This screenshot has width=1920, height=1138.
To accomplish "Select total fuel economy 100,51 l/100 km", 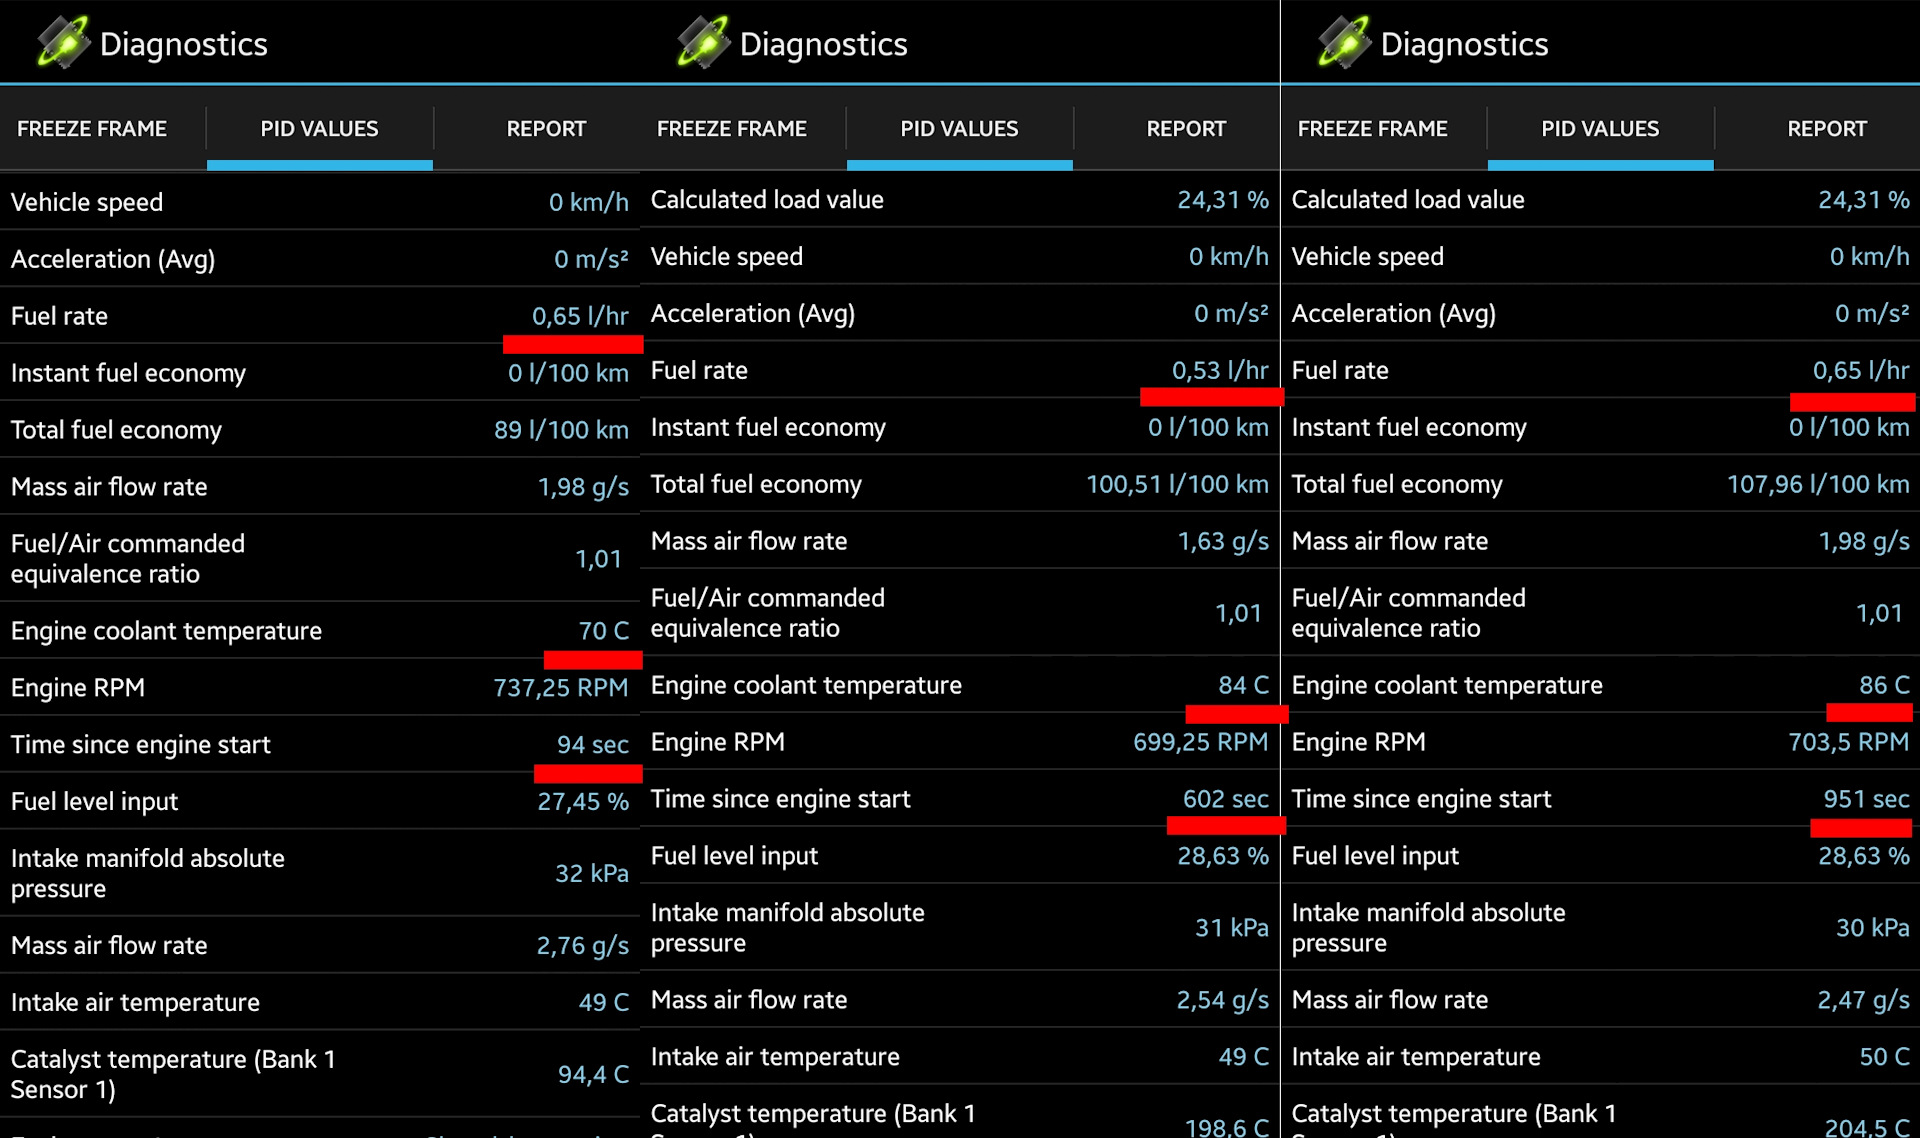I will [1178, 485].
